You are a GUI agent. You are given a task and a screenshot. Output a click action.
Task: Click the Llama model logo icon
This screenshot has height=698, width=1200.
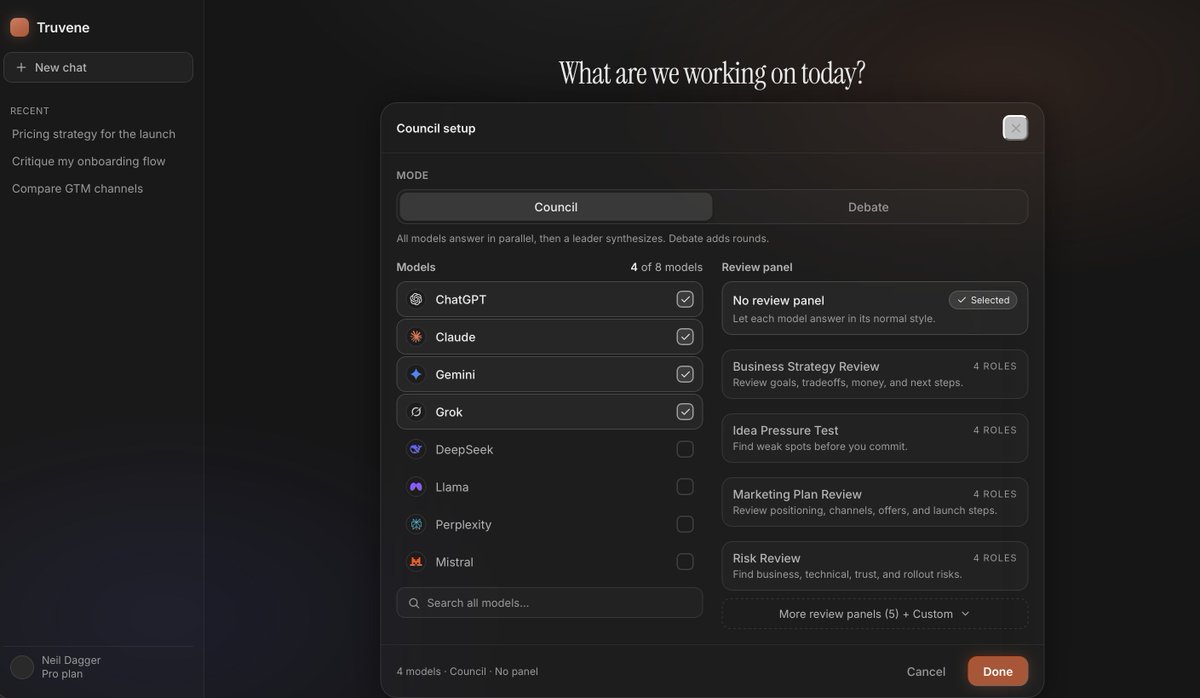pos(416,487)
